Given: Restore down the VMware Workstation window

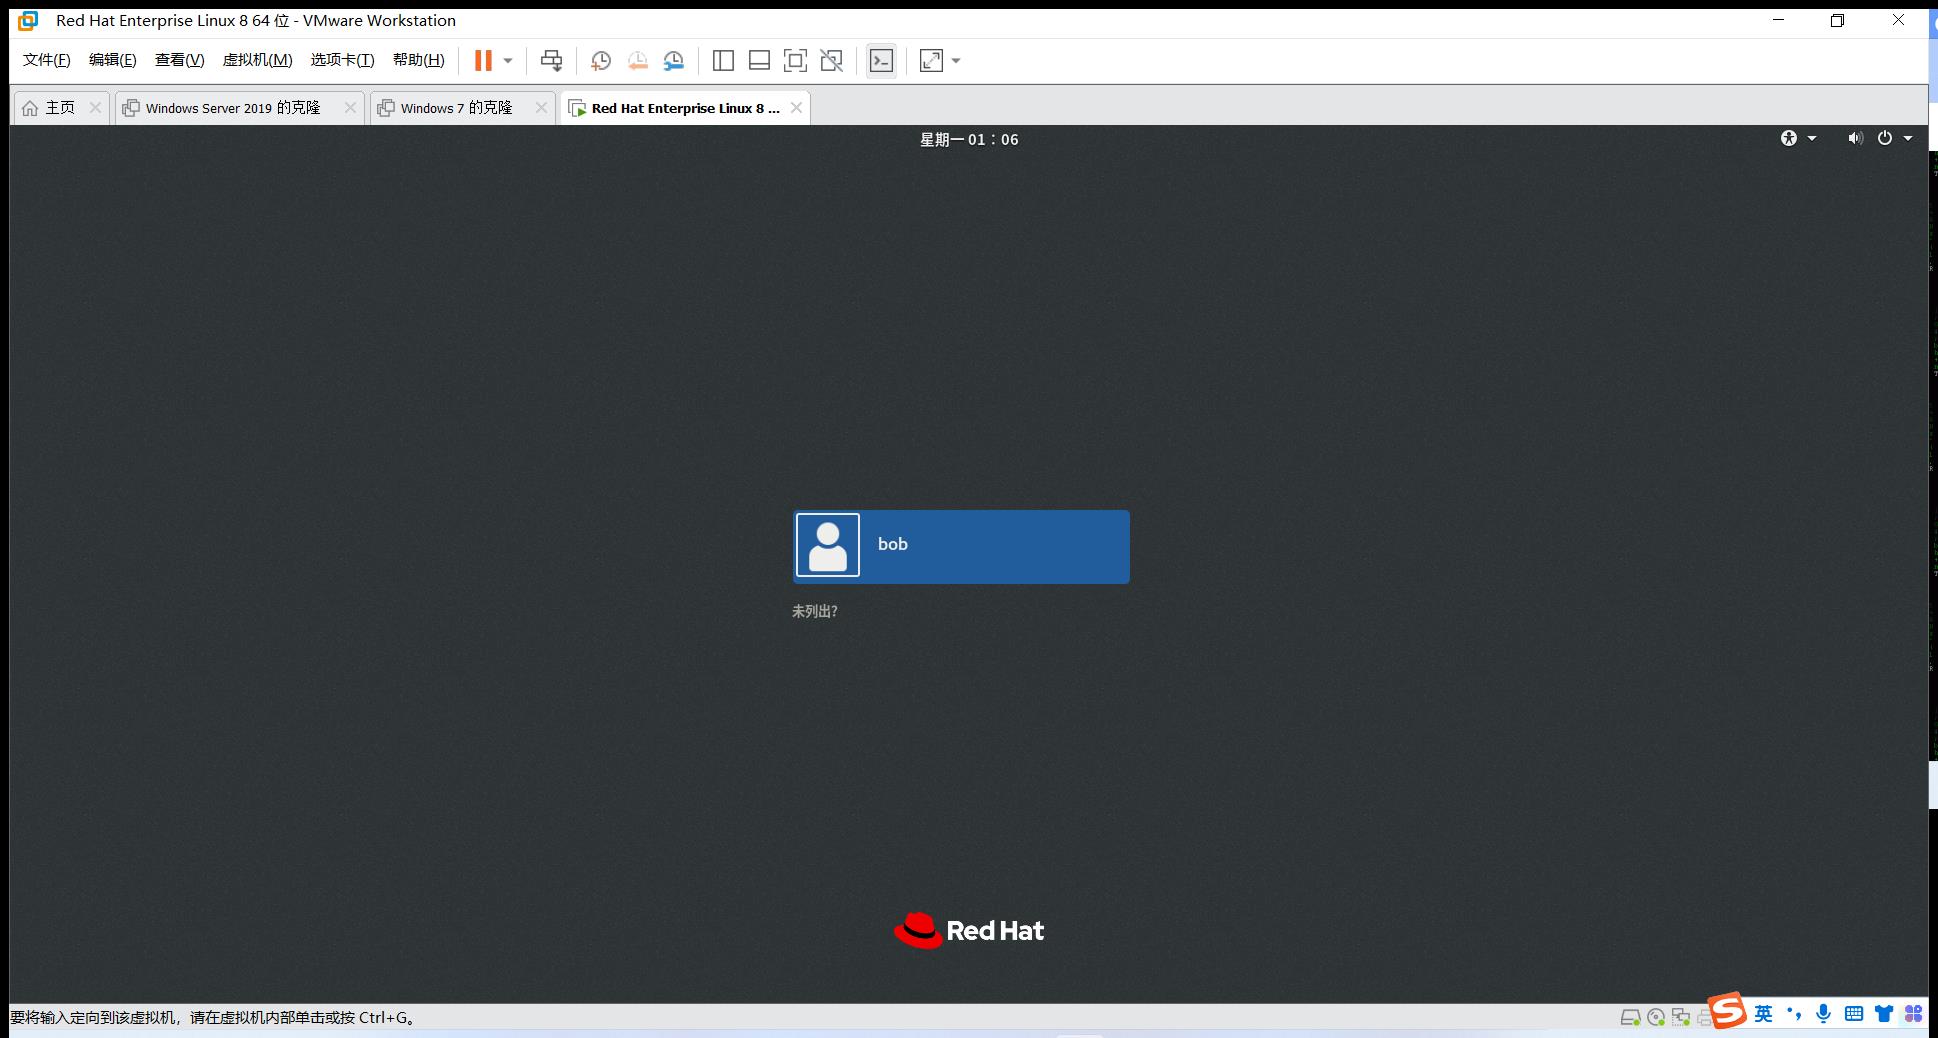Looking at the screenshot, I should (x=1837, y=20).
